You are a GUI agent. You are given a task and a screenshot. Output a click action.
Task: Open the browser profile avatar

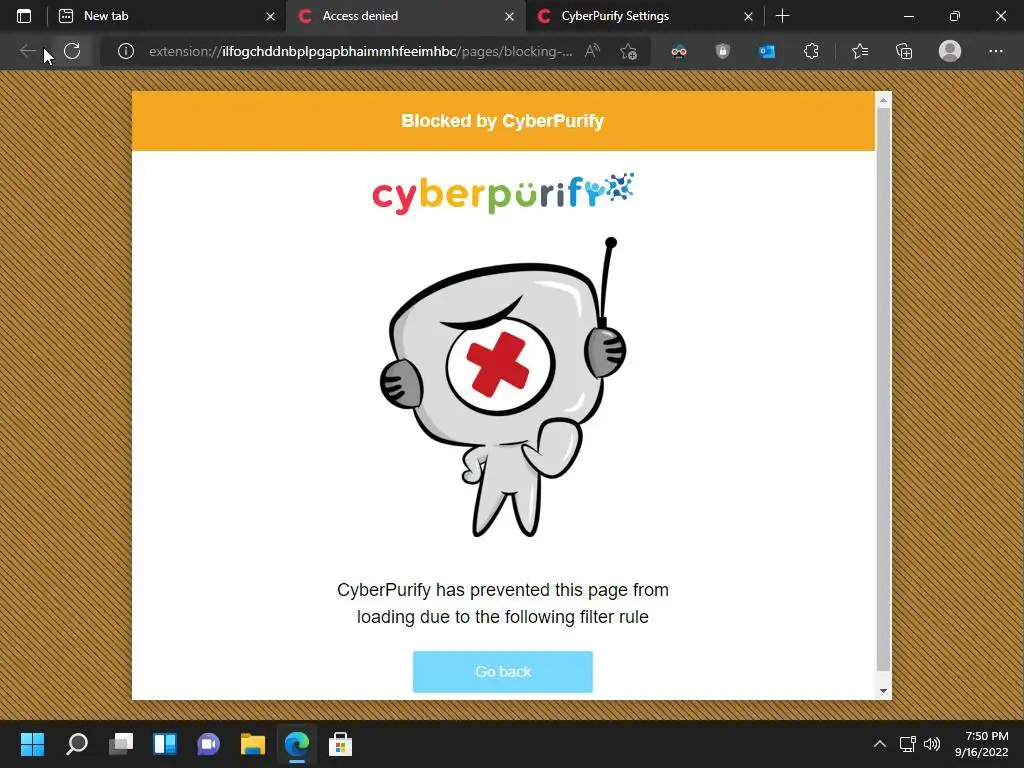[x=950, y=51]
